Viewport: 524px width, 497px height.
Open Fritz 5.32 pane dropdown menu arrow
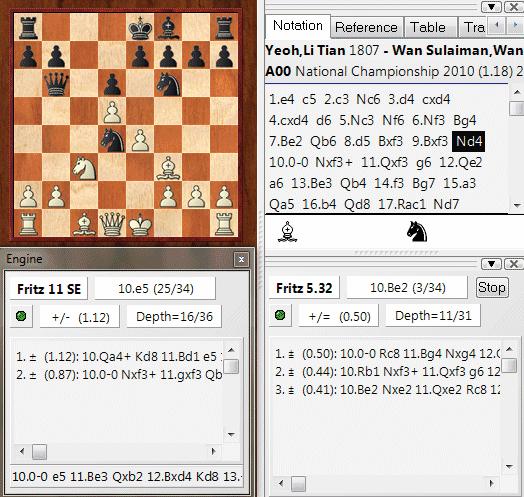coord(491,264)
